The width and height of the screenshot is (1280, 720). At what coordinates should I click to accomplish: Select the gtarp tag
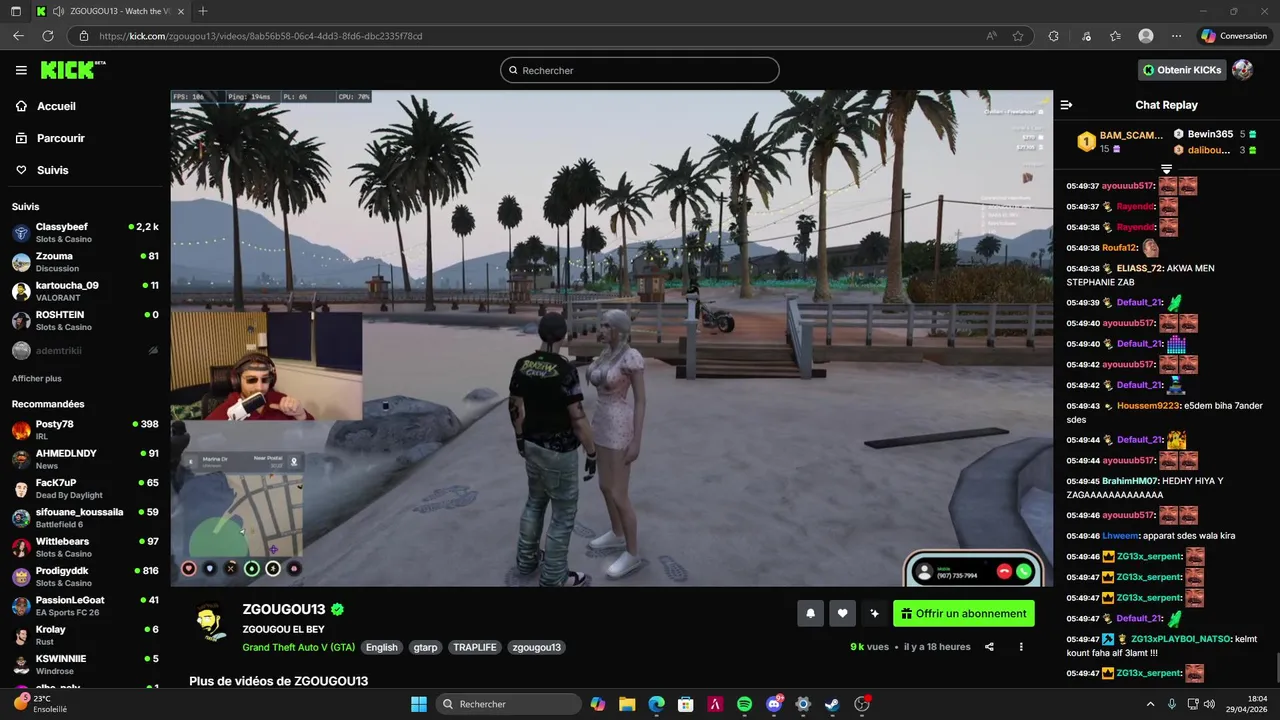tap(425, 647)
